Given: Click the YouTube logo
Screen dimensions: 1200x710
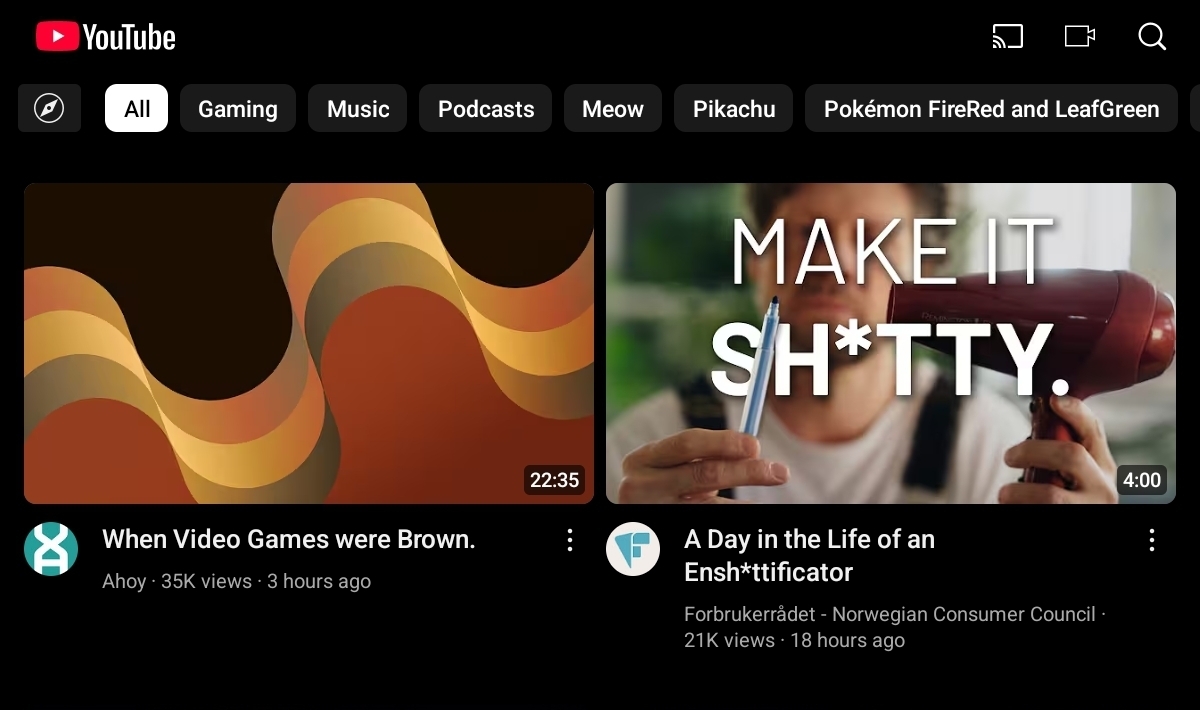Looking at the screenshot, I should (x=106, y=37).
